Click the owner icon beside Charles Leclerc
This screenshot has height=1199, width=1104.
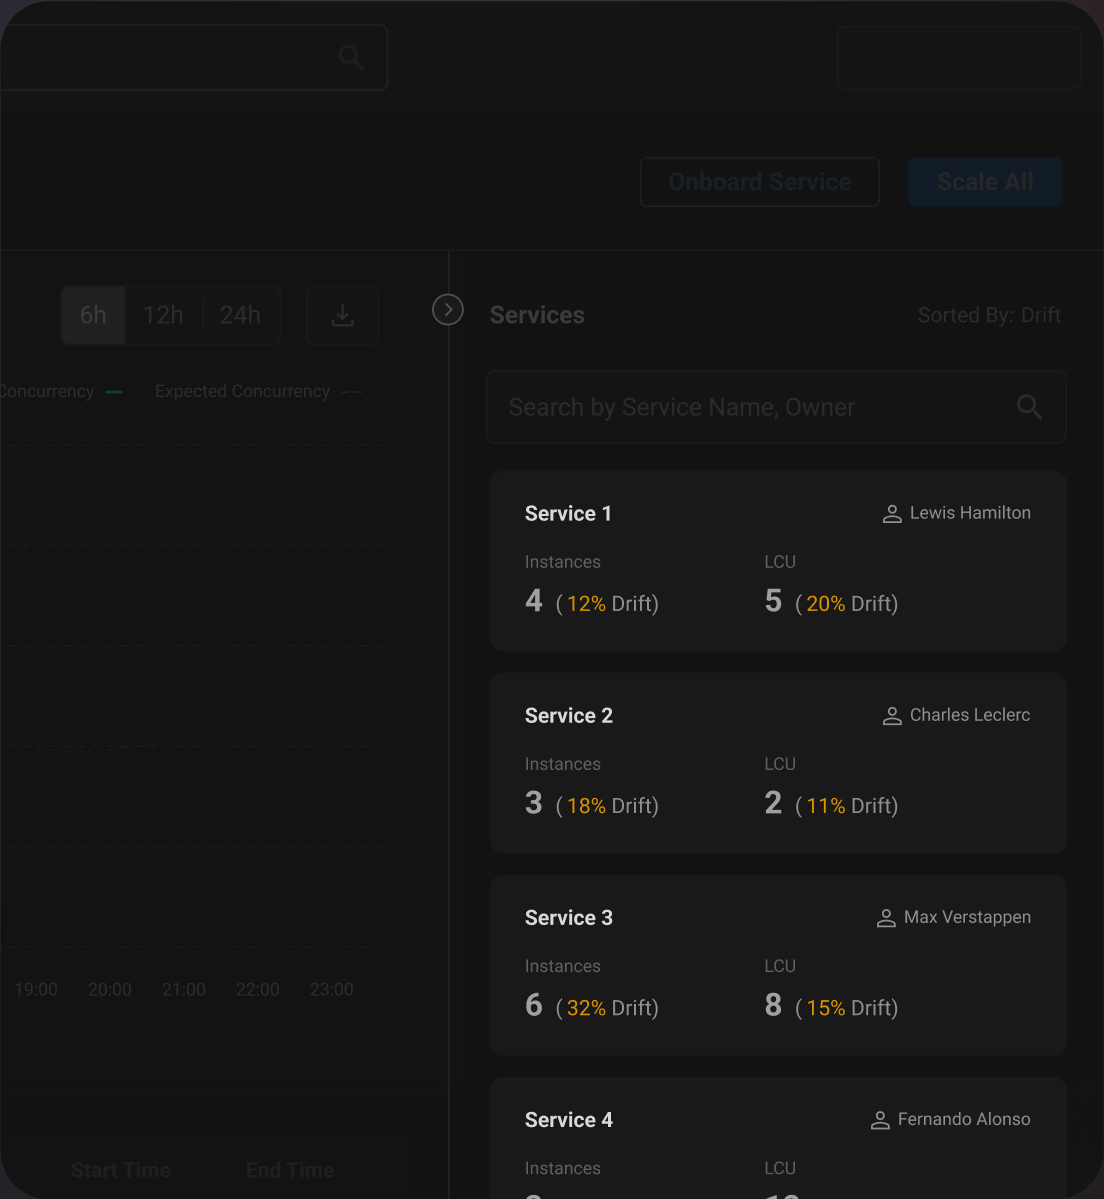[x=891, y=715]
